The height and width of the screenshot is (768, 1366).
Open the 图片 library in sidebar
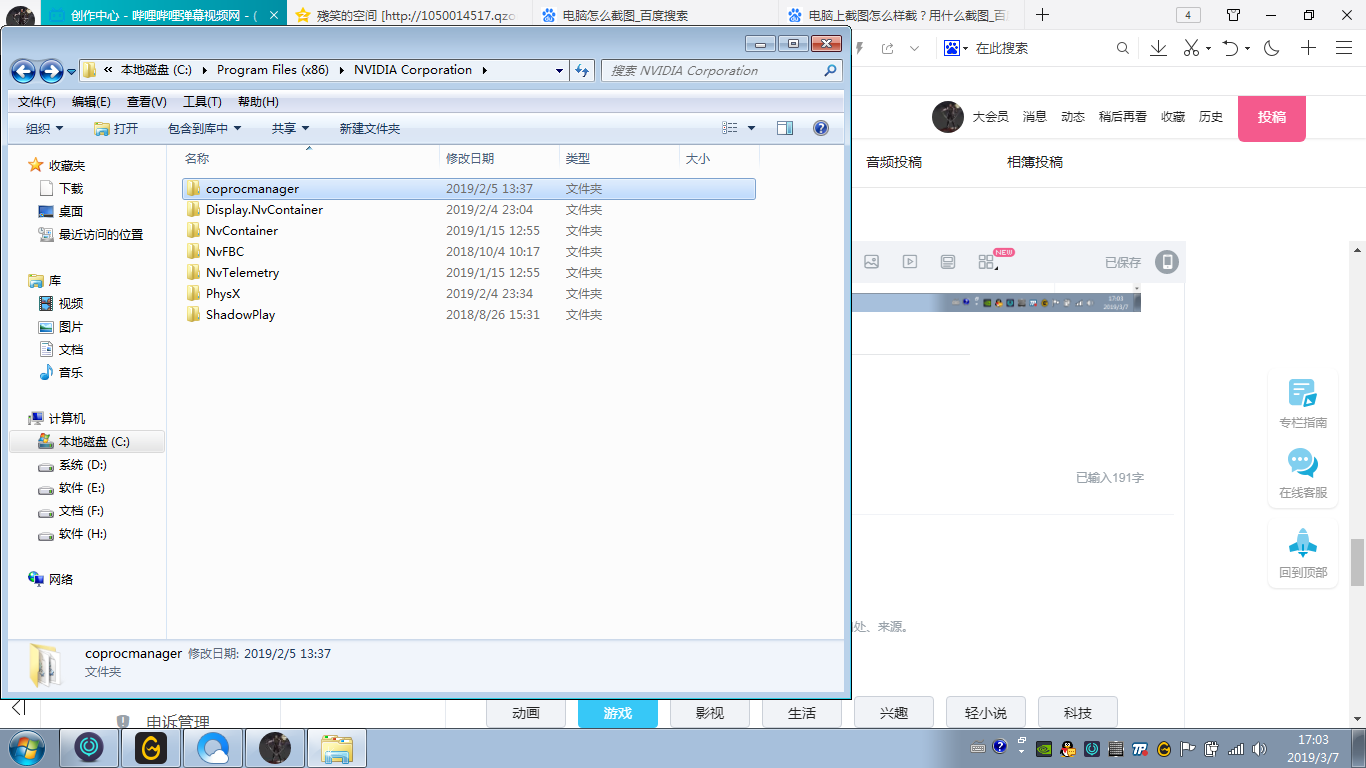[x=71, y=326]
